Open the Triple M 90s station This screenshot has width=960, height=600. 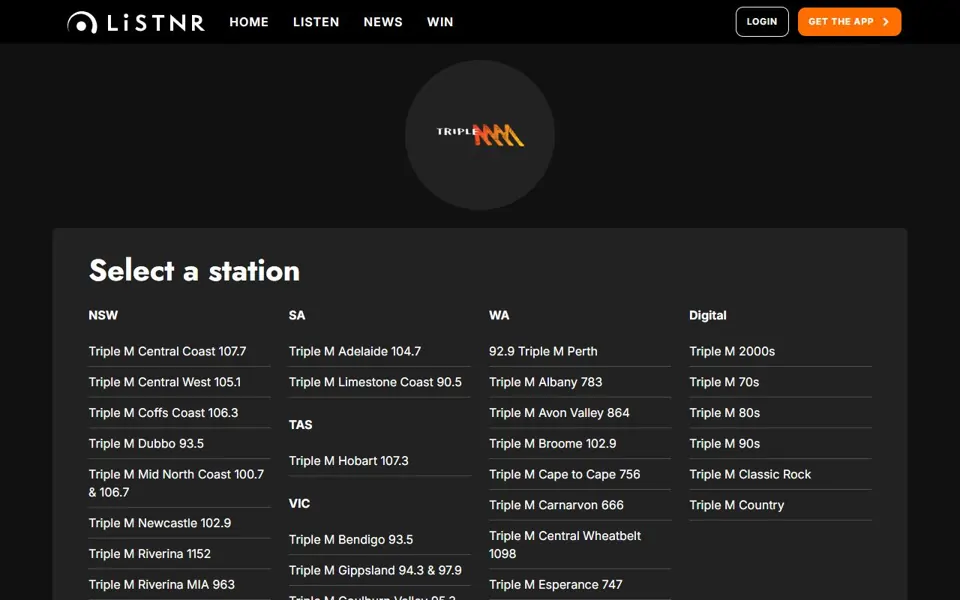click(724, 443)
